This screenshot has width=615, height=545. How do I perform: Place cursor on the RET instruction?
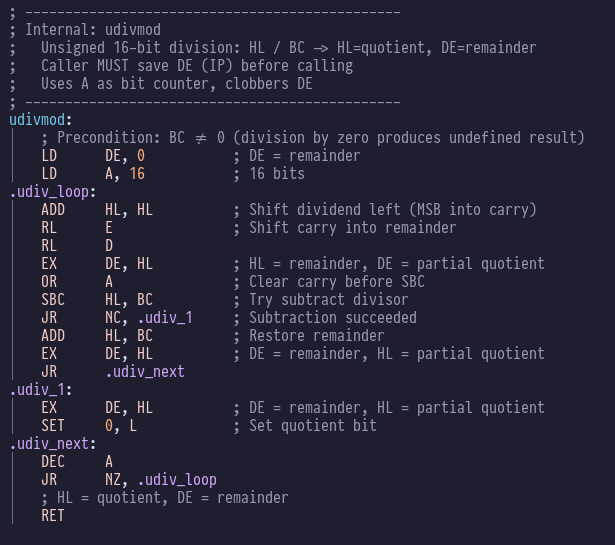[53, 516]
